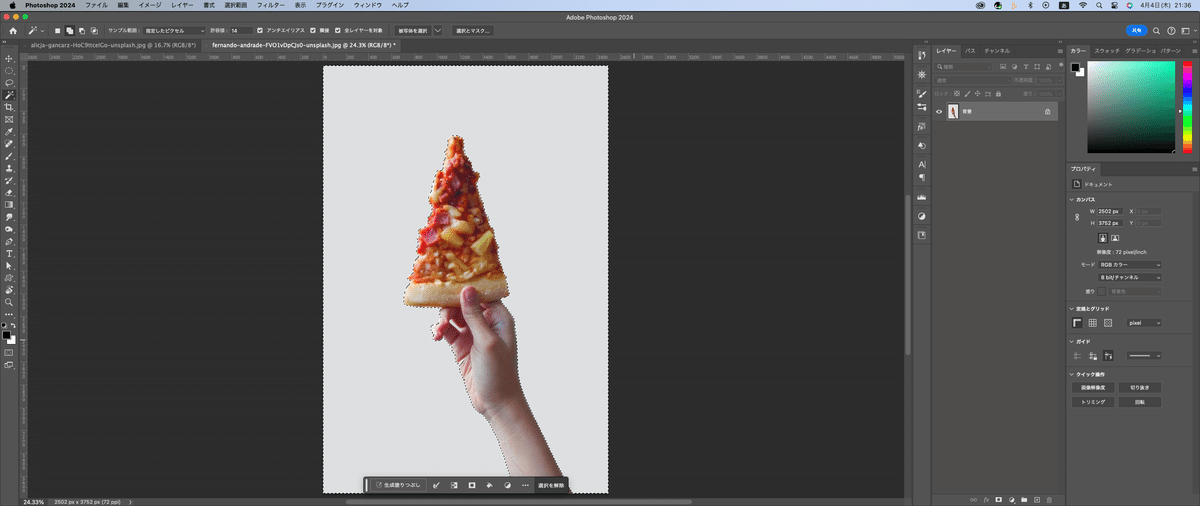Image resolution: width=1200 pixels, height=506 pixels.
Task: Create new layer icon at Layers panel bottom
Action: [x=1037, y=498]
